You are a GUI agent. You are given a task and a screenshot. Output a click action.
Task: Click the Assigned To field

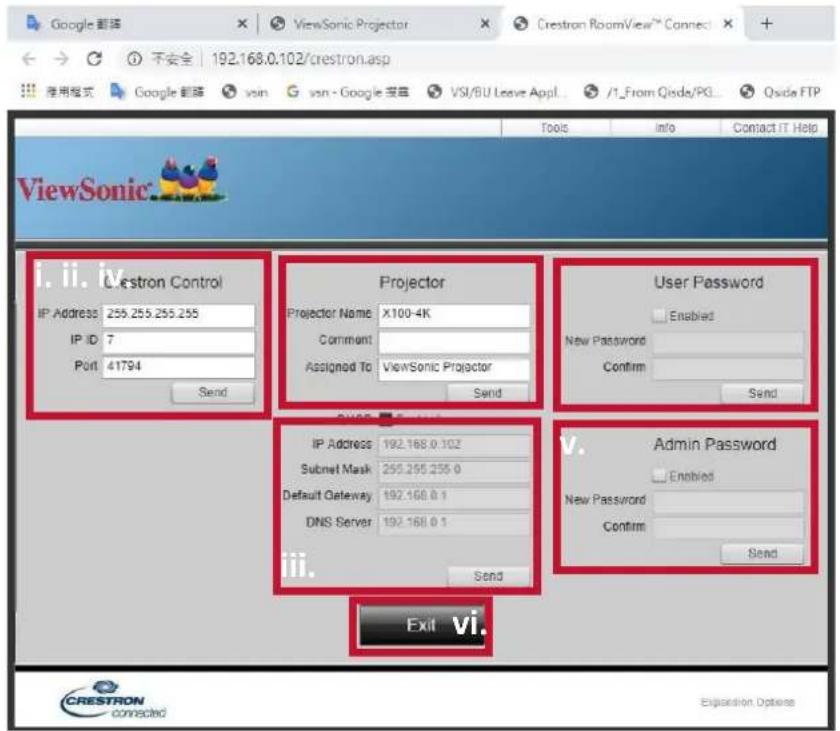pos(454,368)
